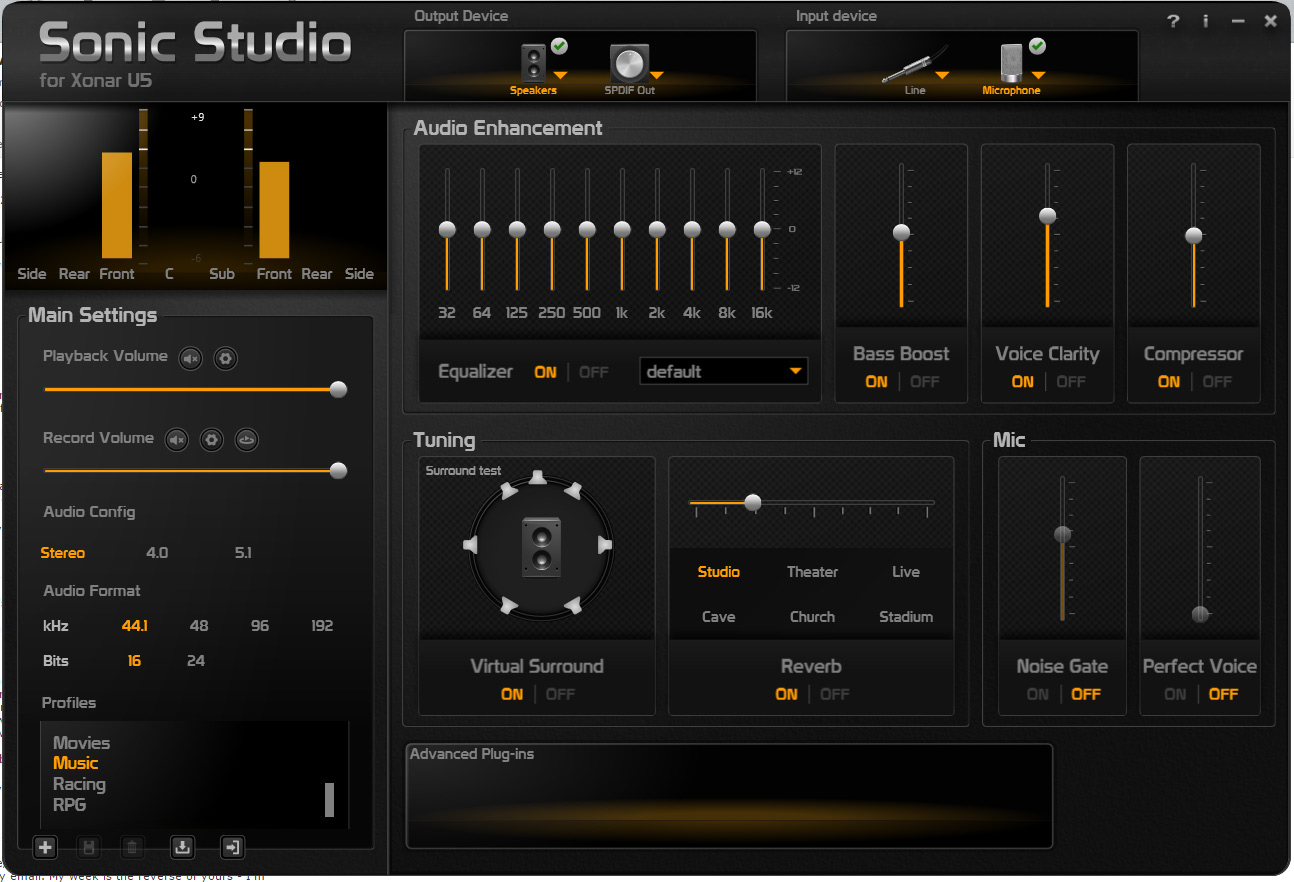Click the Bass Boost slider handle

click(902, 232)
